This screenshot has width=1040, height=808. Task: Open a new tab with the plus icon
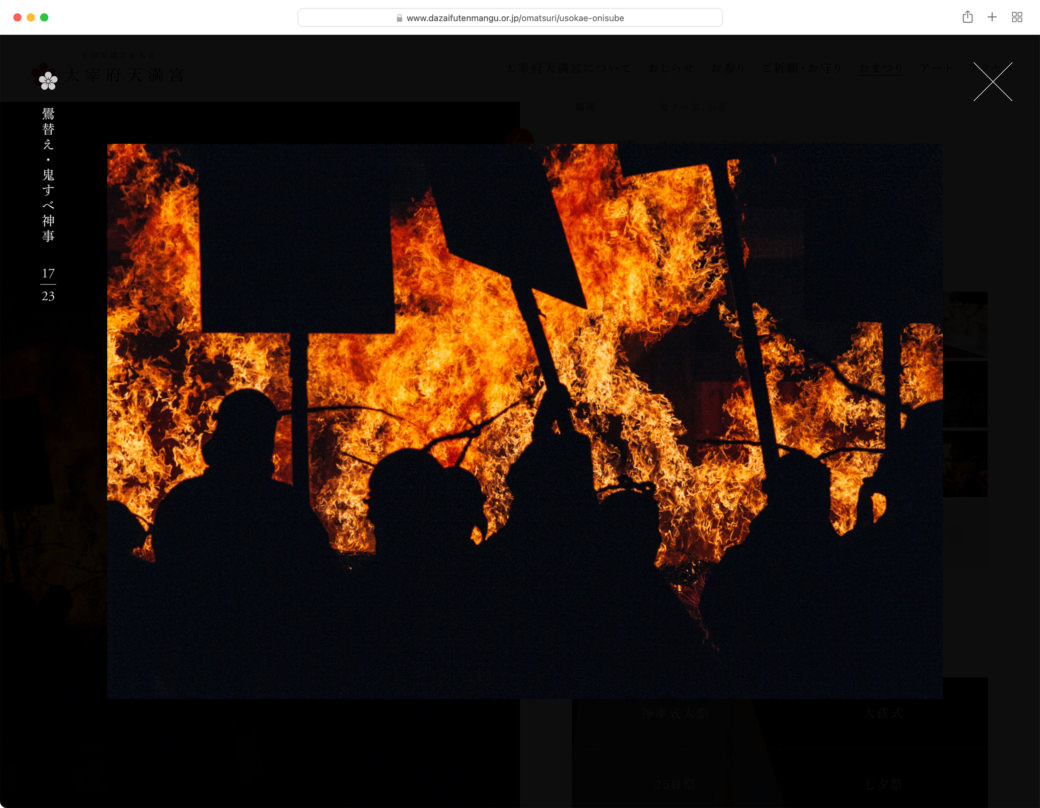992,17
